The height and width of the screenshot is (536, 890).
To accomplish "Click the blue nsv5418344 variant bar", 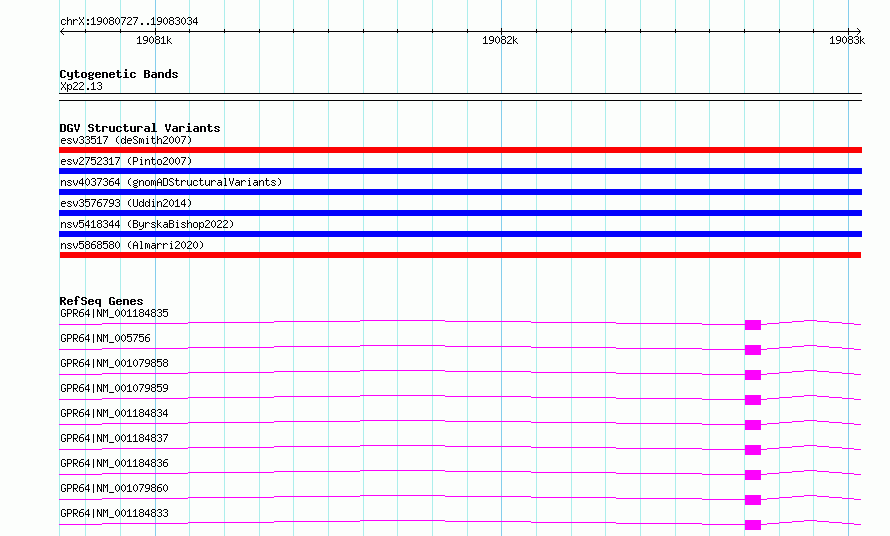I will click(x=460, y=234).
